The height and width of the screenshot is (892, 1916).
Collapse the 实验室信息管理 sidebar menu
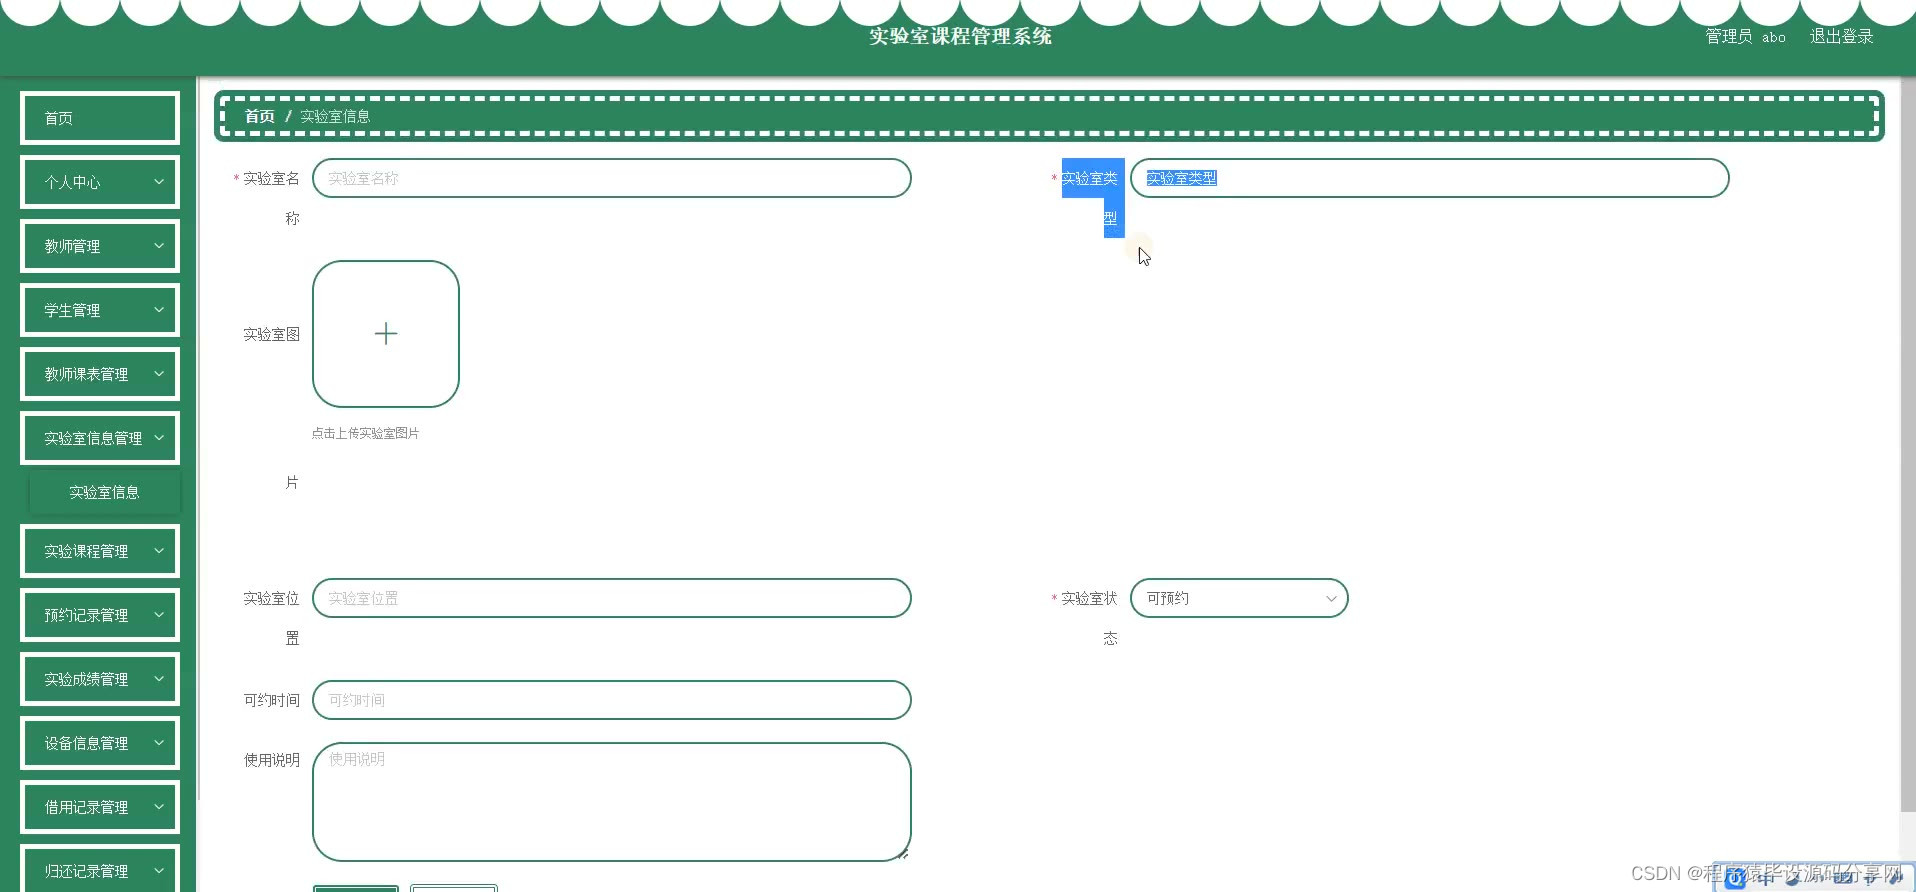(x=100, y=438)
